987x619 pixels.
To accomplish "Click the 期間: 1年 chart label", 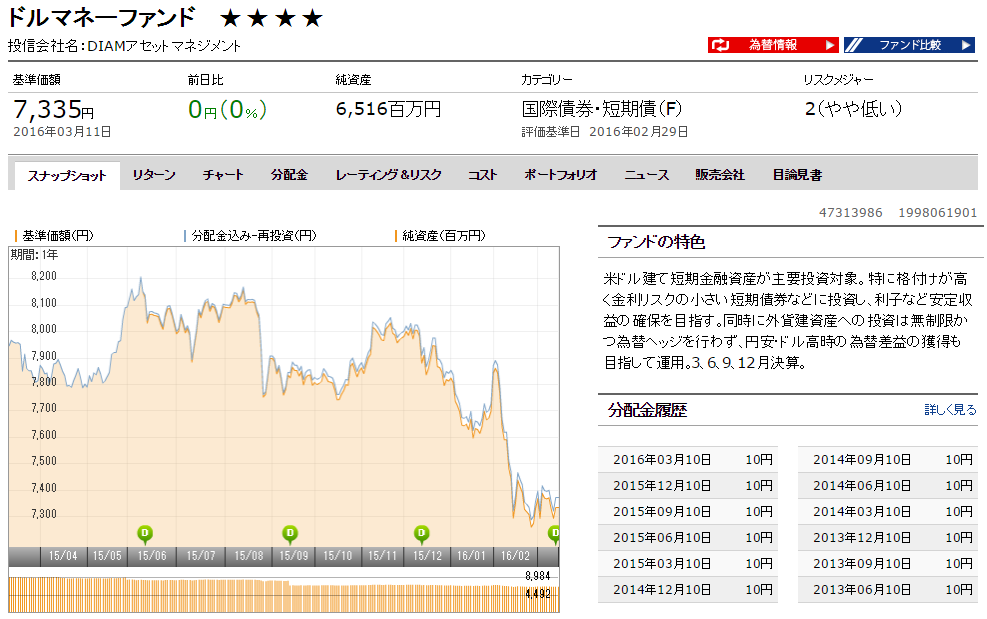I will [x=35, y=254].
